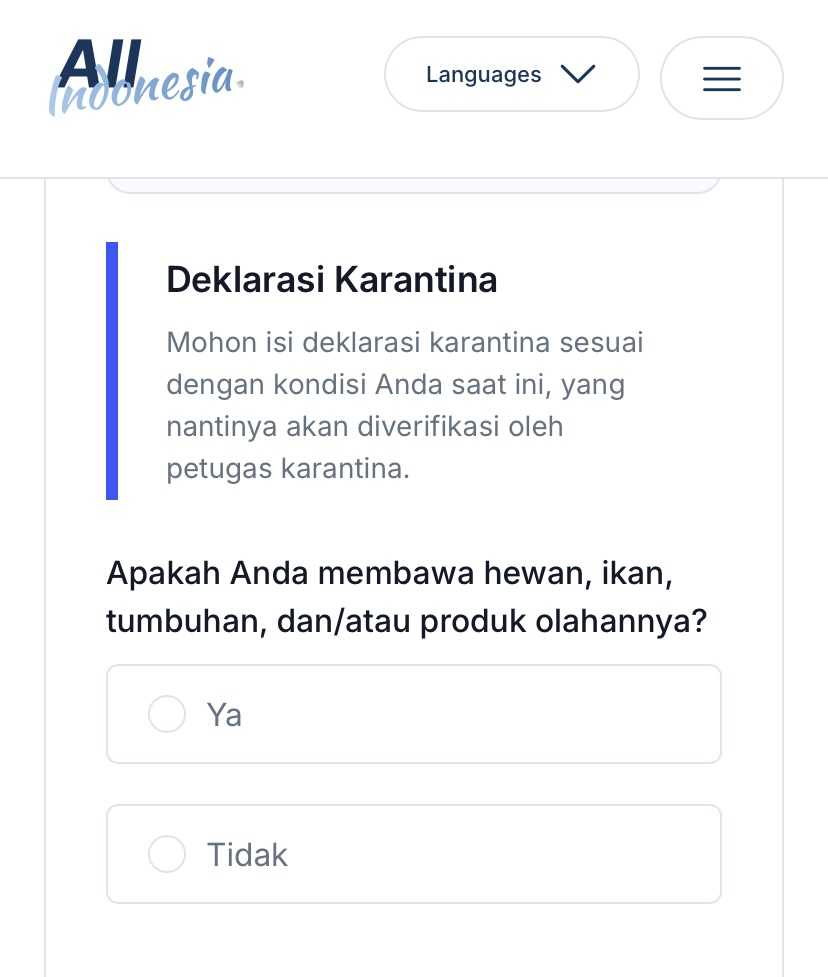Select the Tidak radio circle

[x=167, y=854]
